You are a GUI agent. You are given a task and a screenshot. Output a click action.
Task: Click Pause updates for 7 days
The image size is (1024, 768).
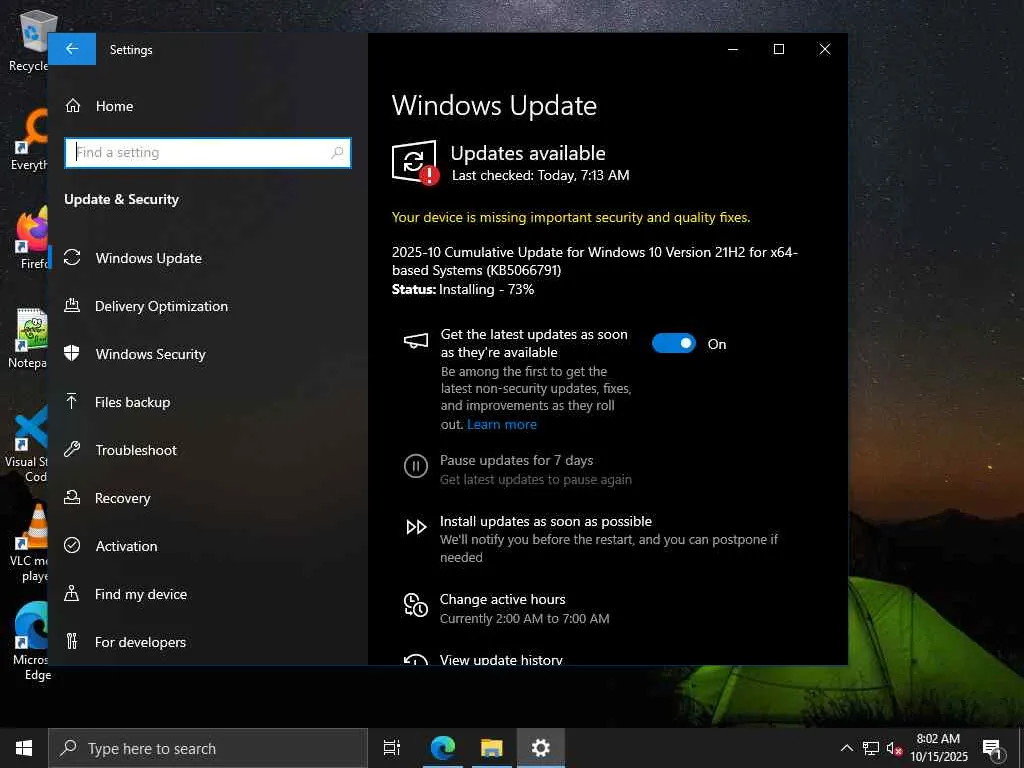517,460
